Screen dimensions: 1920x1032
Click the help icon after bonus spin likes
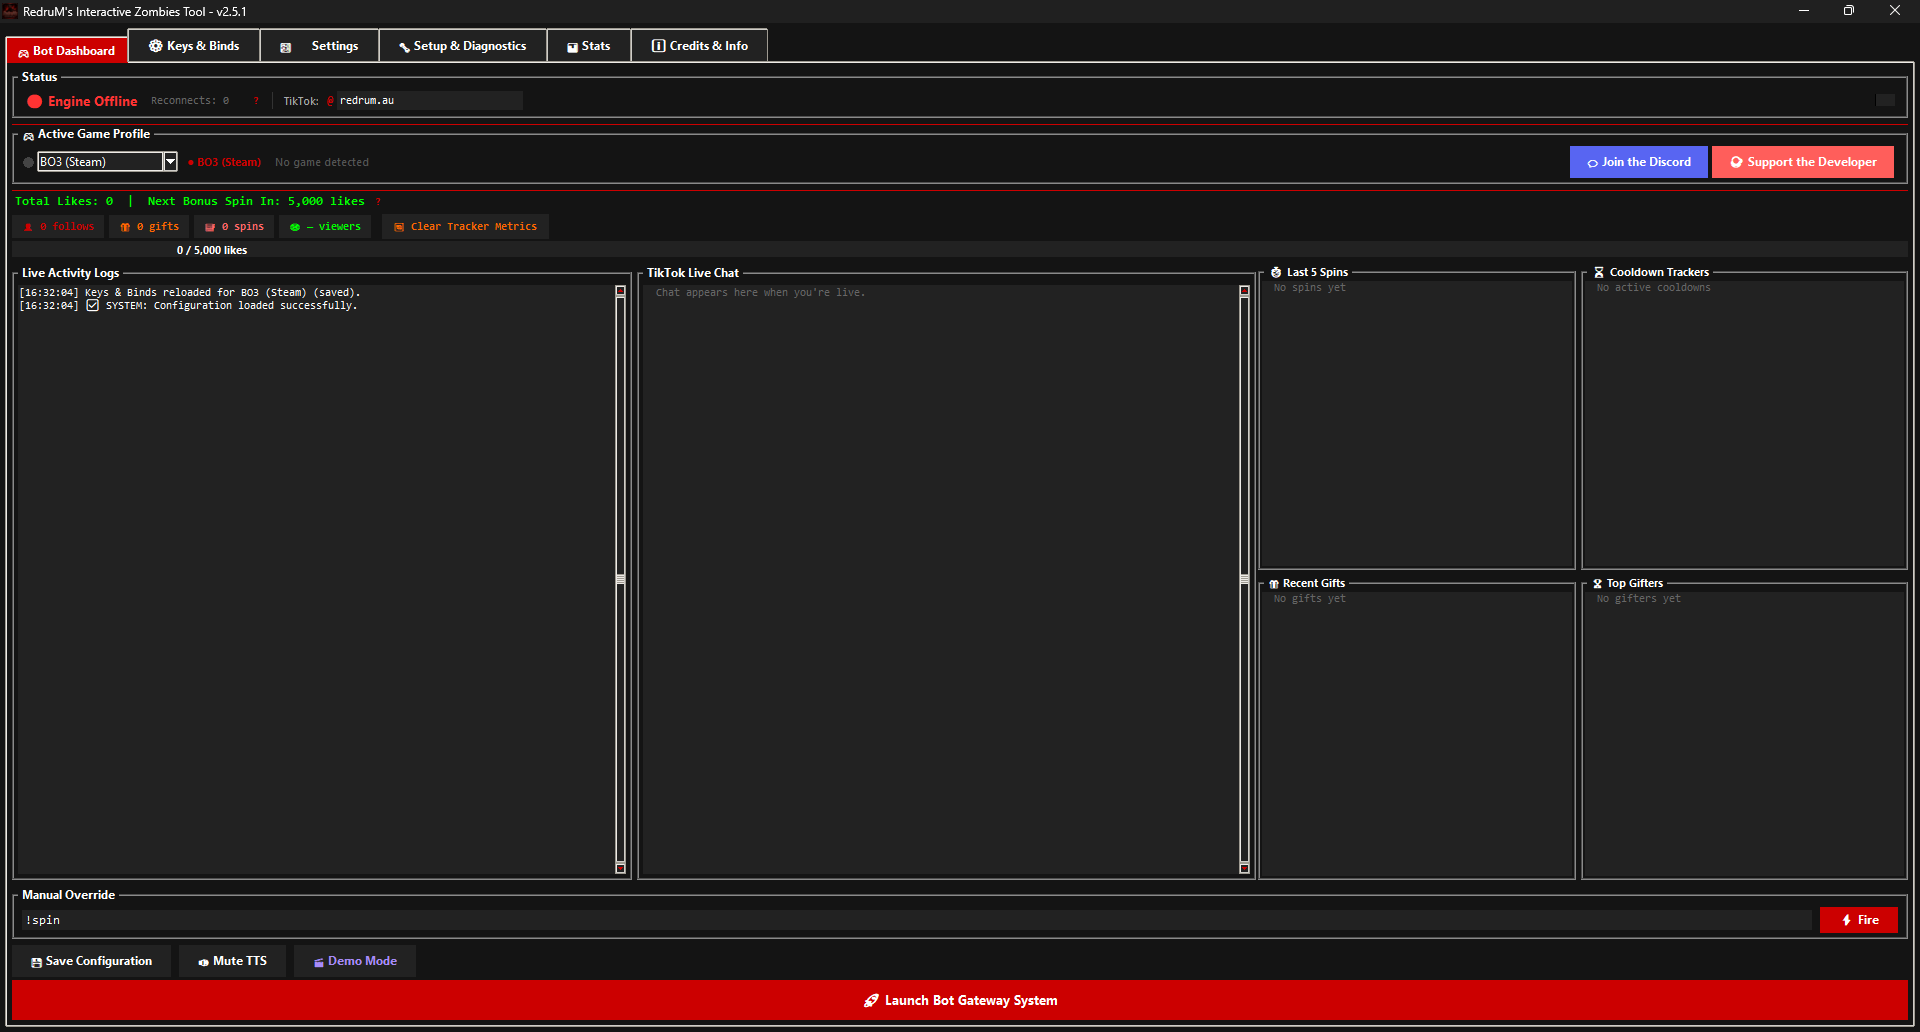(x=378, y=202)
